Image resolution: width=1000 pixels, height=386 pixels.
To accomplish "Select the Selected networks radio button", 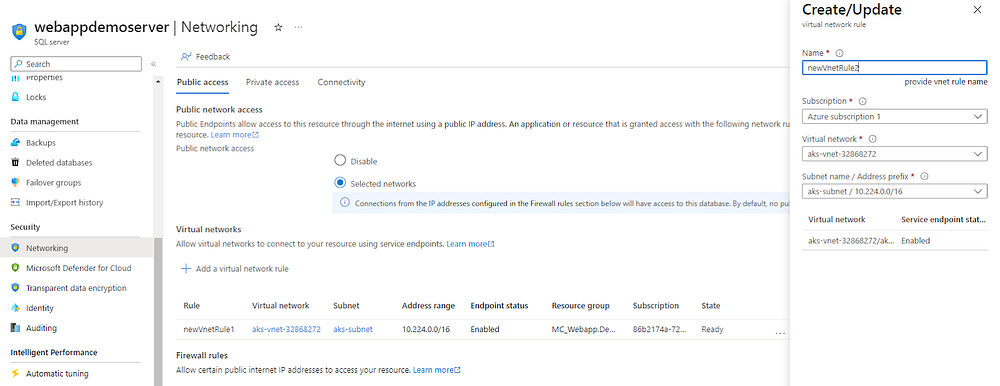I will click(341, 183).
